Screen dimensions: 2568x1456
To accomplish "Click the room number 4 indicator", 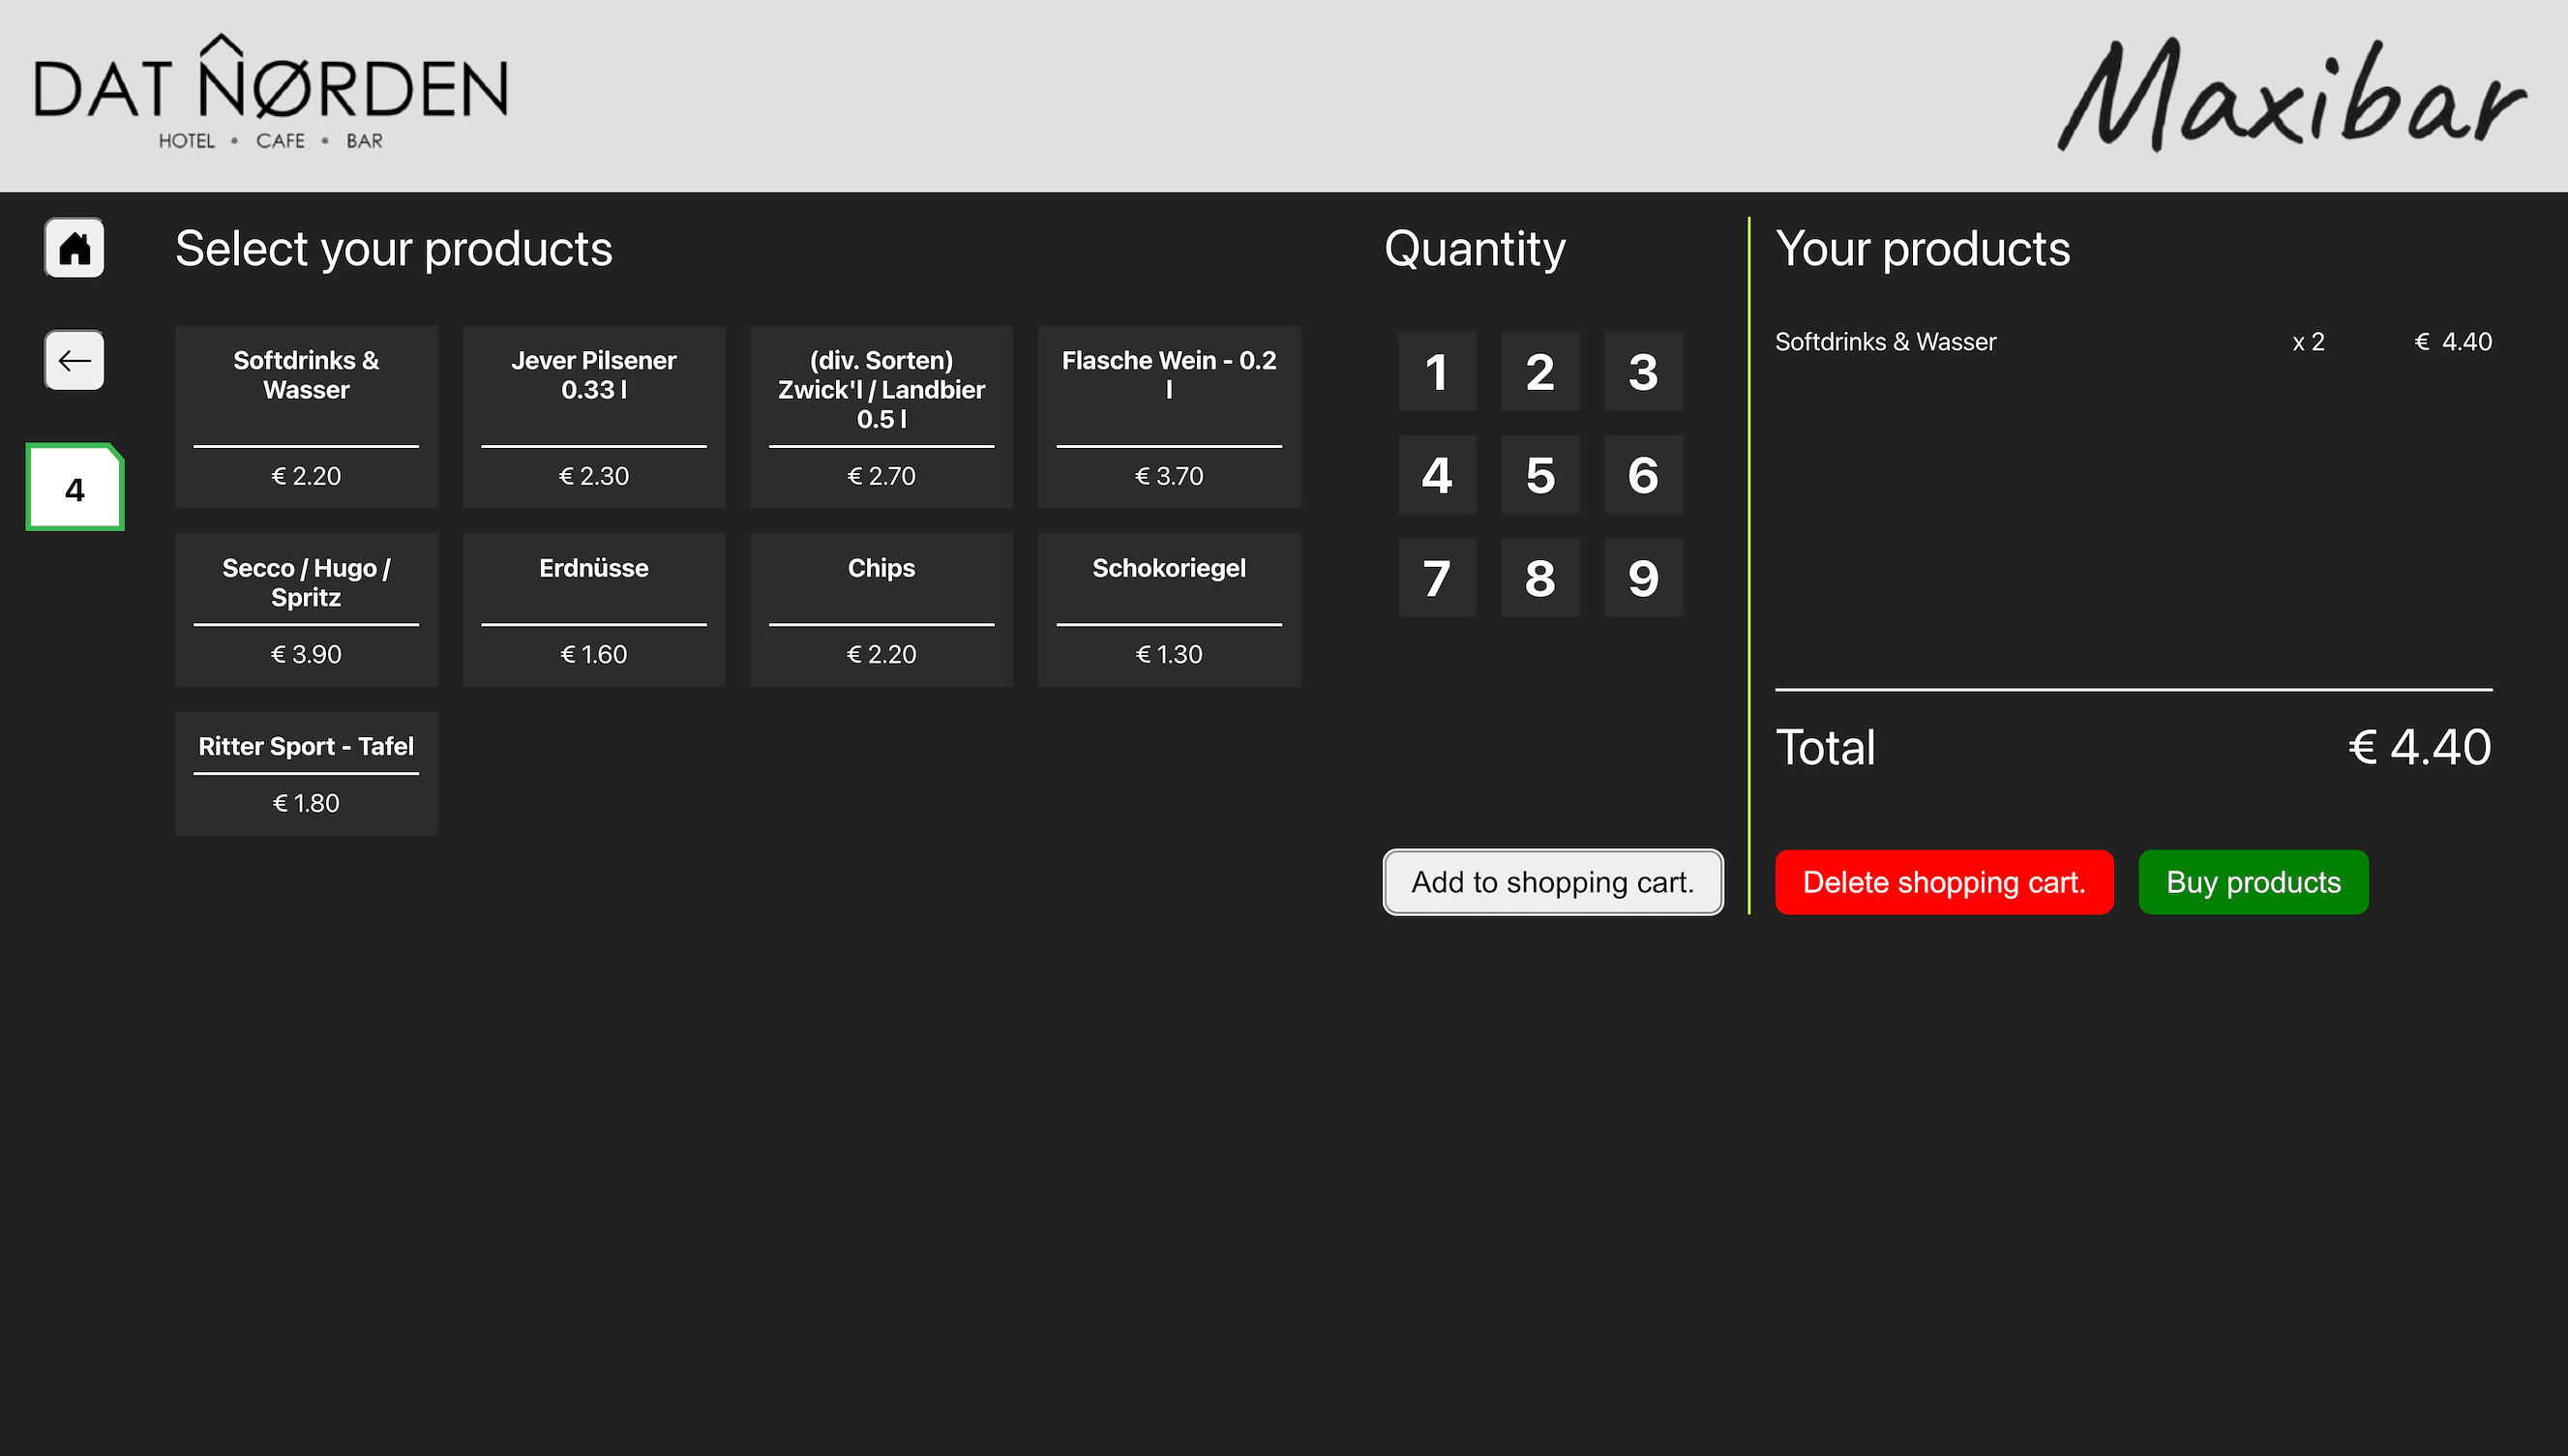I will [74, 487].
